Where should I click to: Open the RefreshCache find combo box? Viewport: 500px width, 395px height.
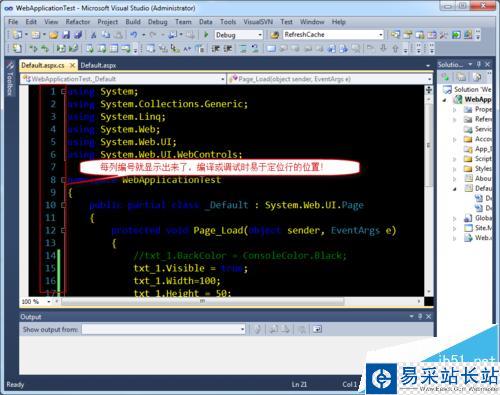[380, 35]
